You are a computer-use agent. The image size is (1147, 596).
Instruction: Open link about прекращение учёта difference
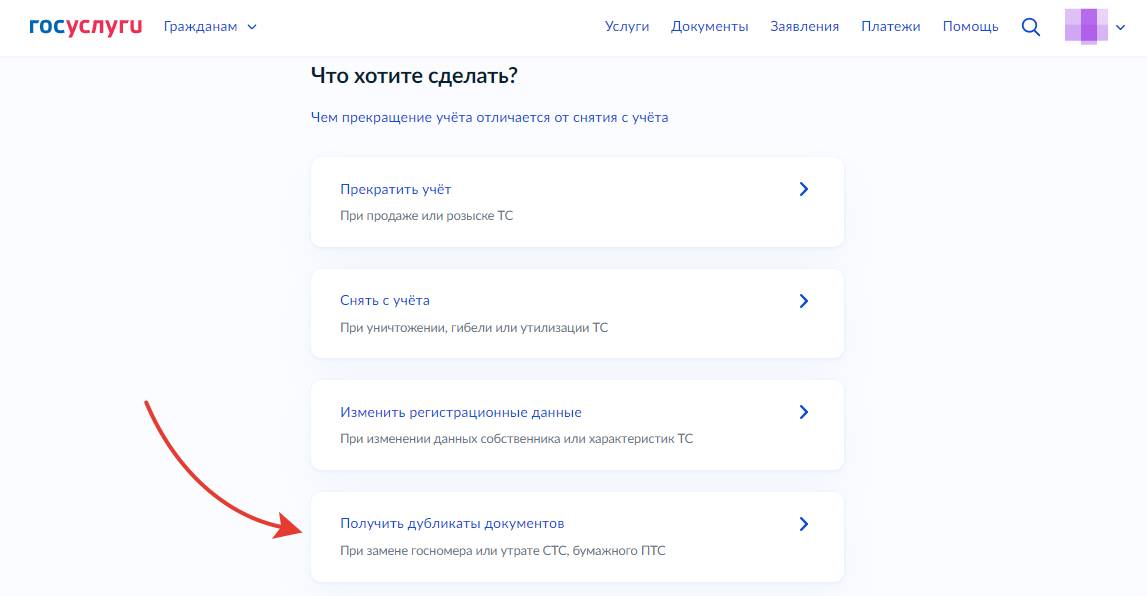point(489,117)
